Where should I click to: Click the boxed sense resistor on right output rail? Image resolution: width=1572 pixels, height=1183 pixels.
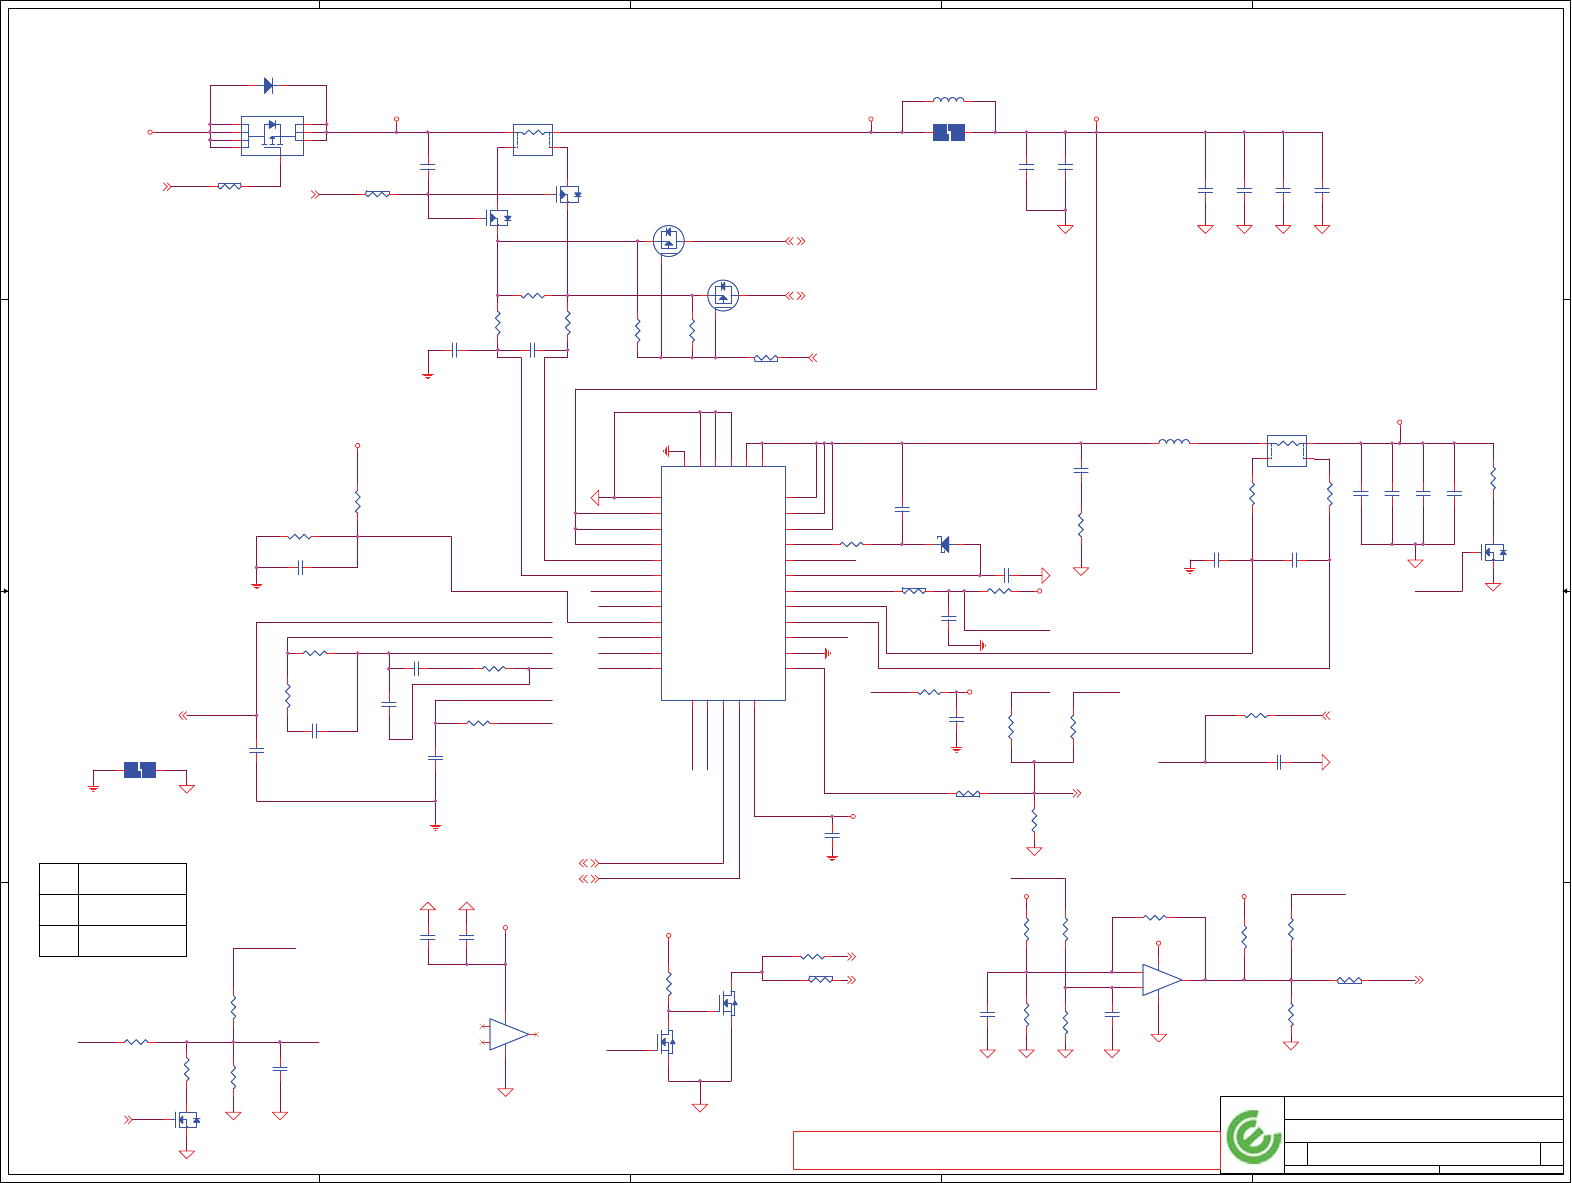[1287, 451]
